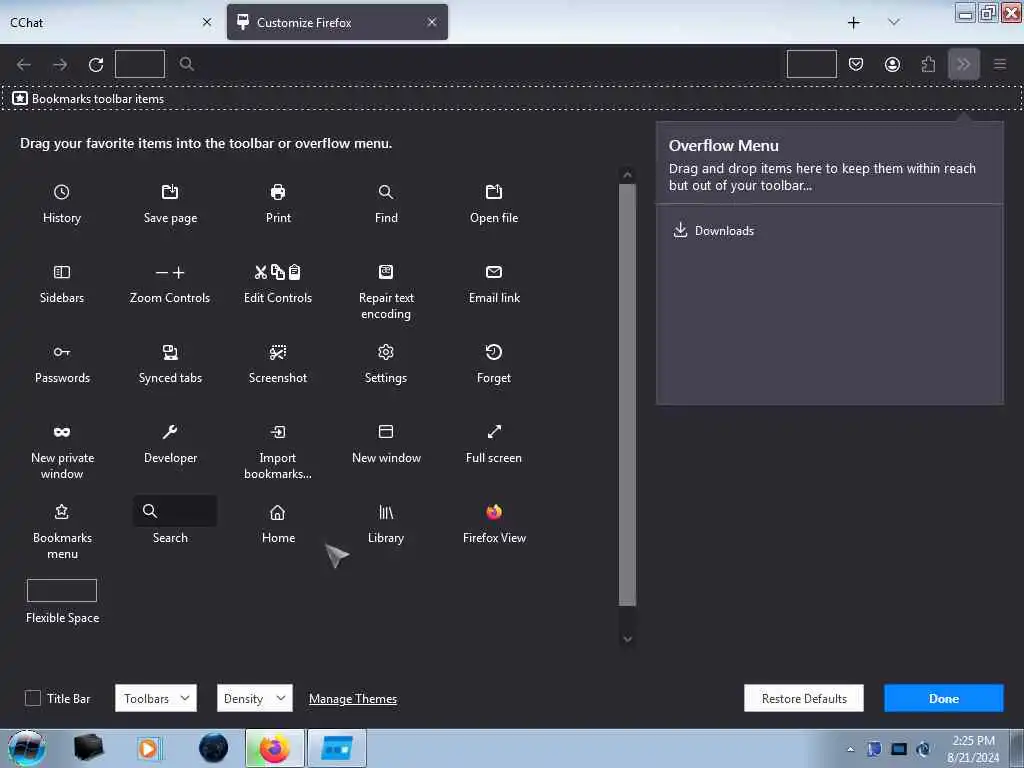Screen dimensions: 1024x768
Task: Click the Email link icon
Action: (x=494, y=272)
